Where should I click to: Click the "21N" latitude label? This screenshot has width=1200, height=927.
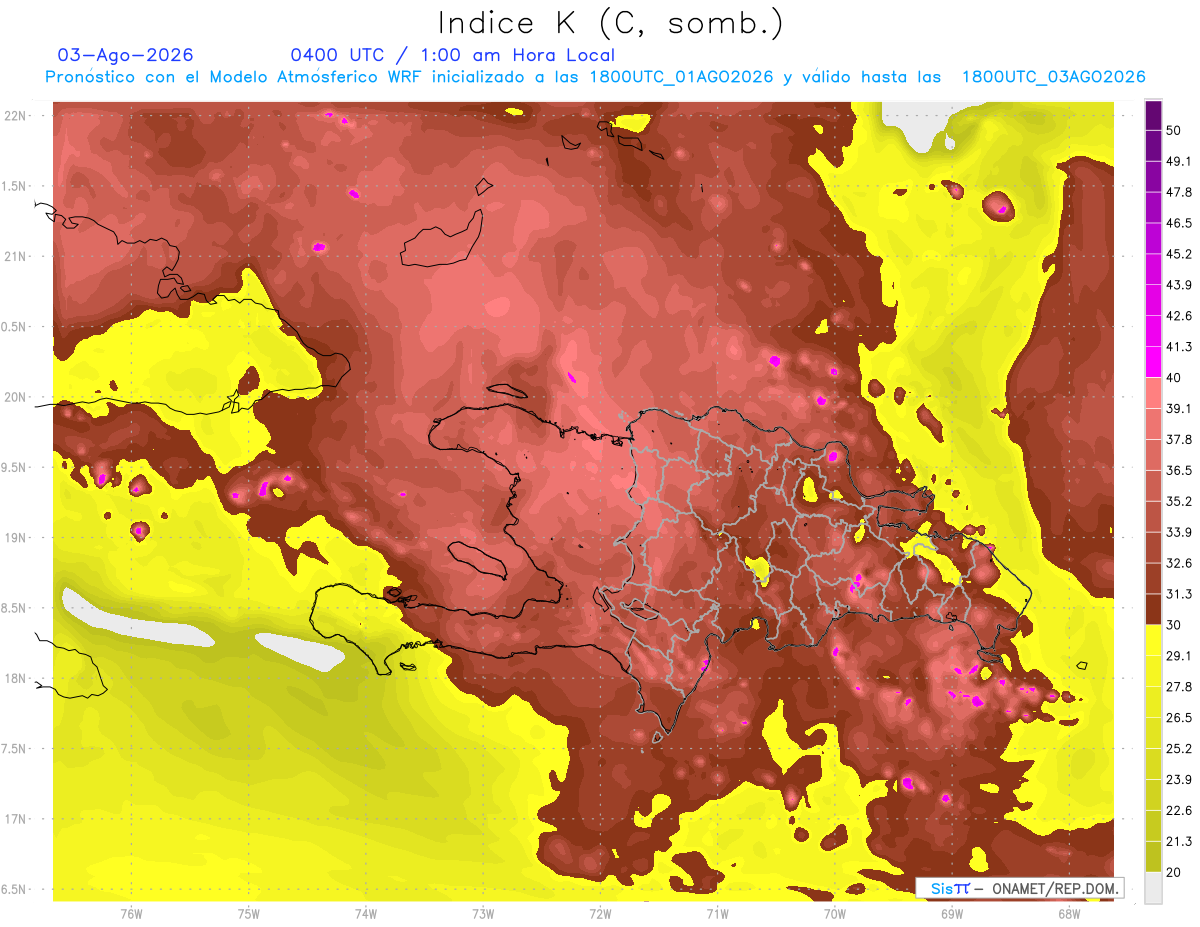coord(16,256)
